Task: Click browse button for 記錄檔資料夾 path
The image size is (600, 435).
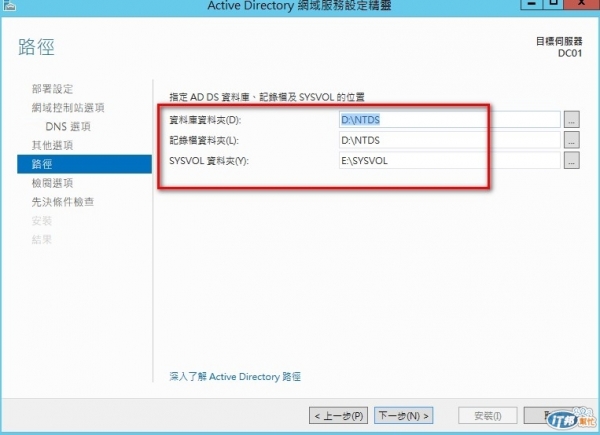Action: [x=571, y=140]
